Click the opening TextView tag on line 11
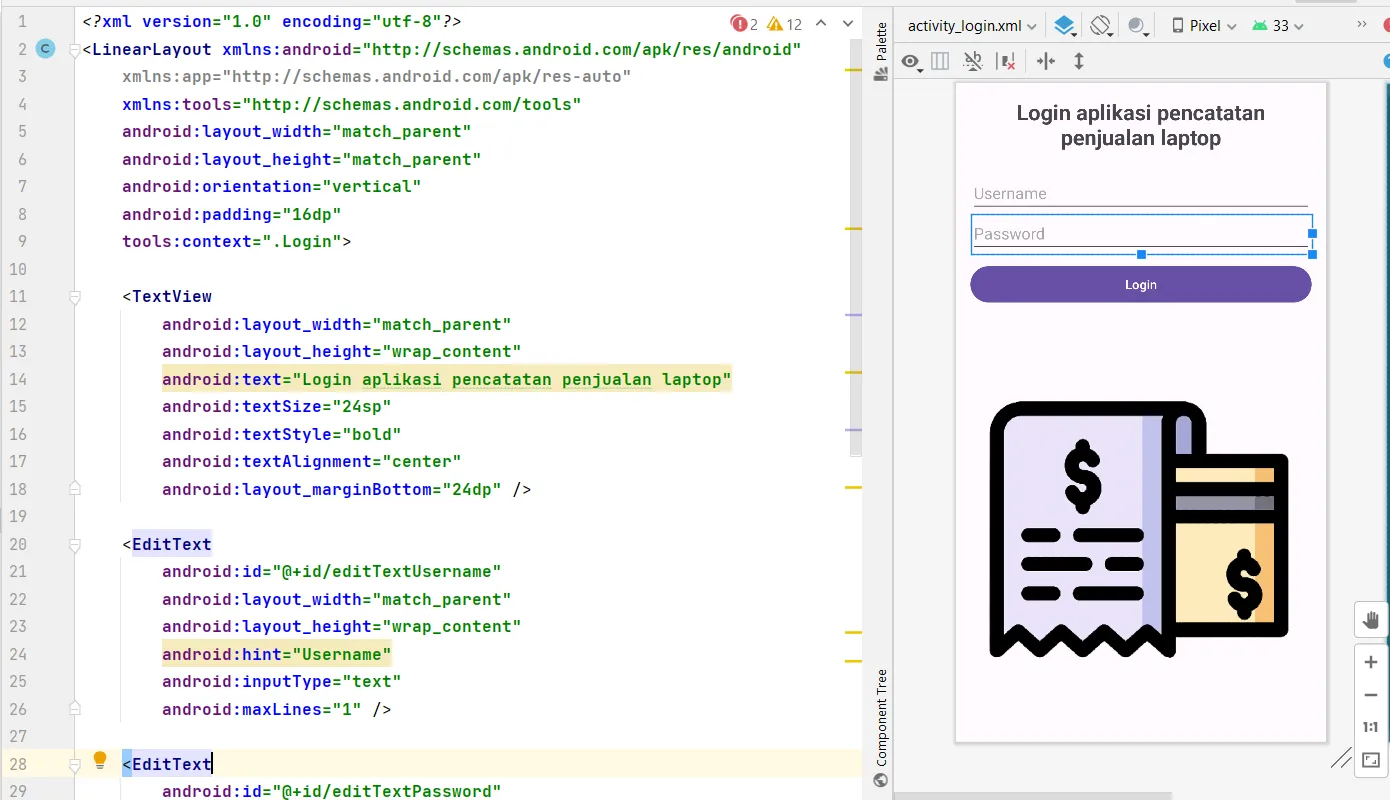This screenshot has width=1390, height=800. point(167,296)
